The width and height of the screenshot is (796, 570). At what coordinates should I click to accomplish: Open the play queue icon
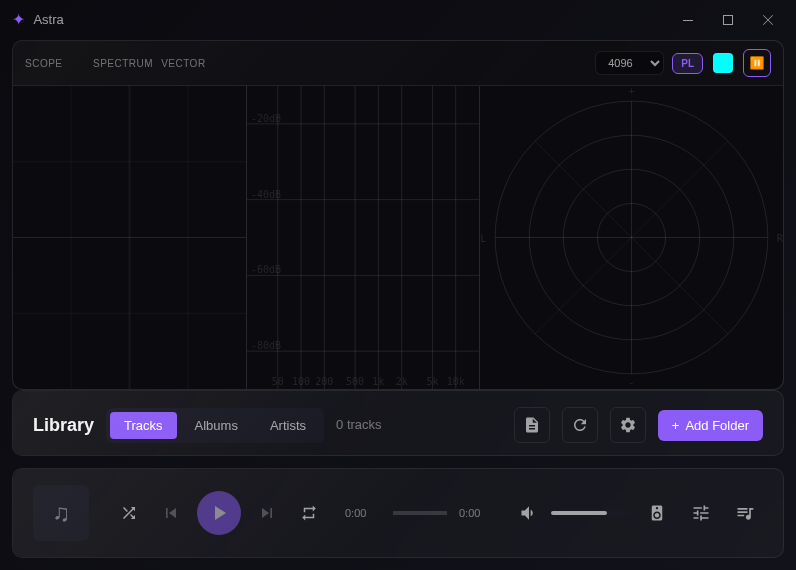745,513
